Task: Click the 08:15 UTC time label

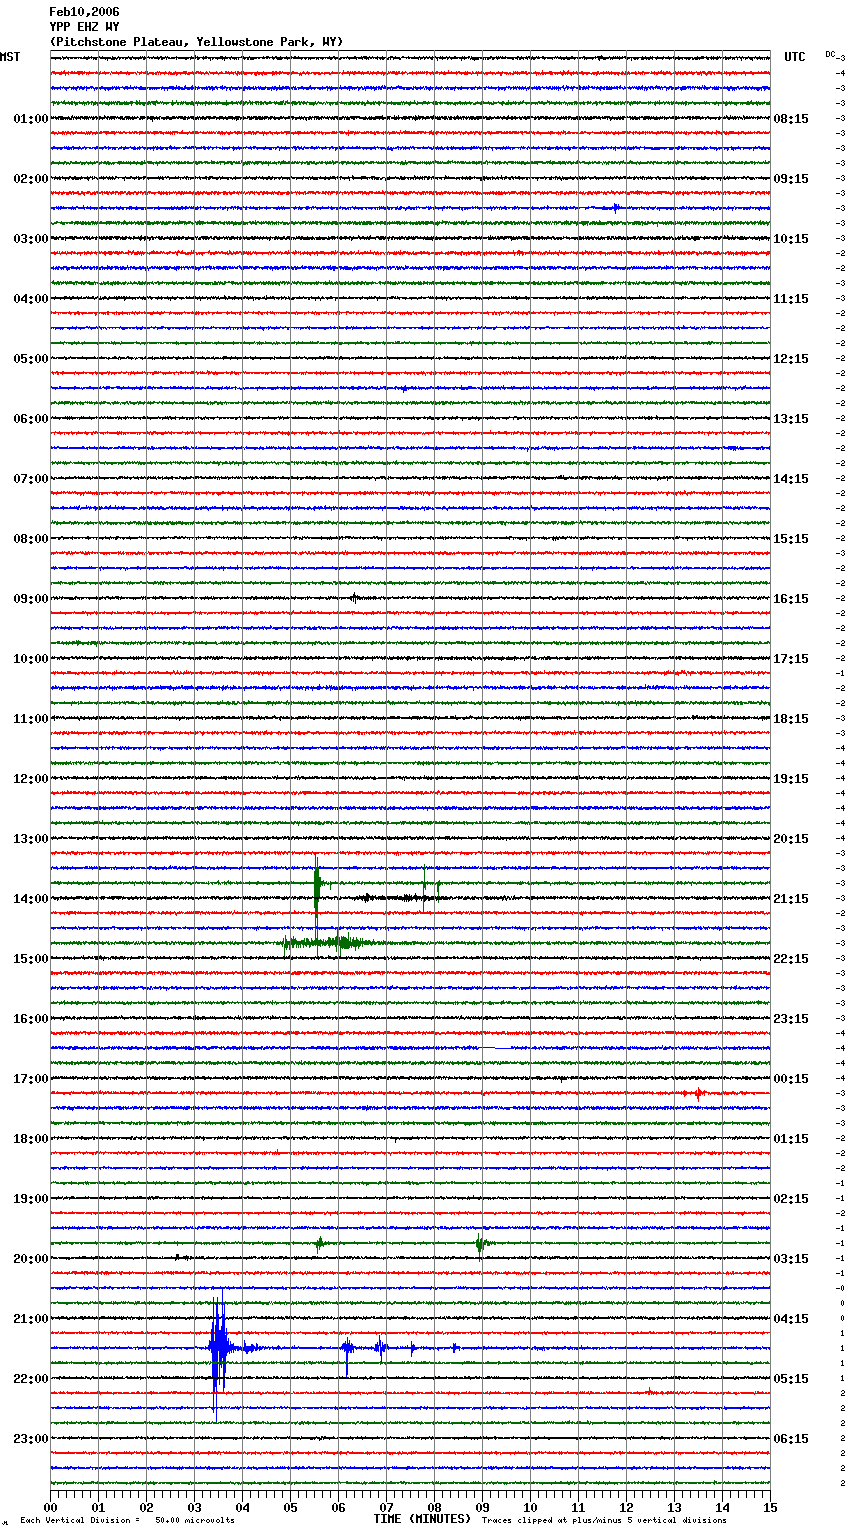Action: coord(791,119)
